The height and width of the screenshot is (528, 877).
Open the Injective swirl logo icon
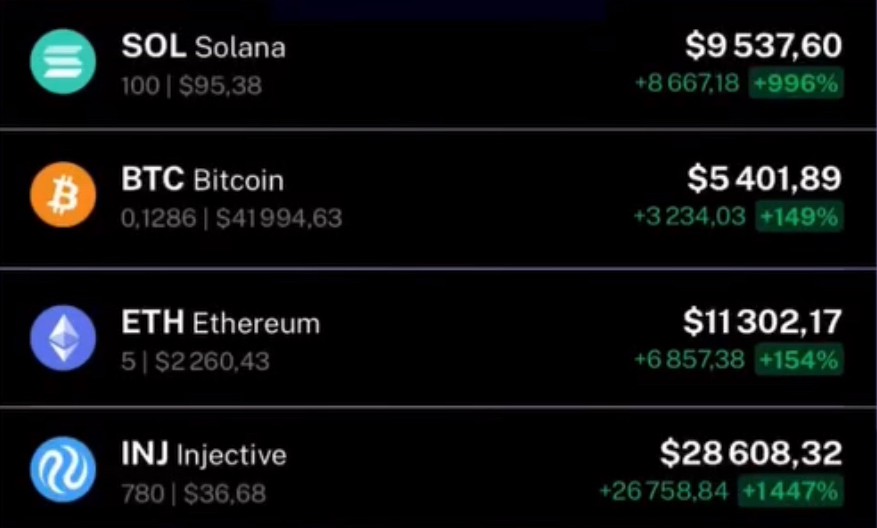(63, 469)
